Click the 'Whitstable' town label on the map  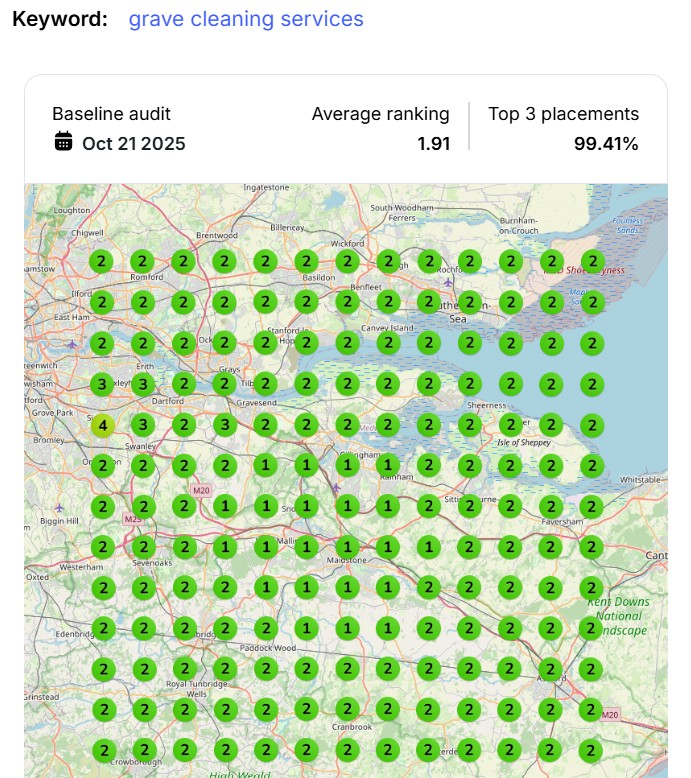coord(640,480)
